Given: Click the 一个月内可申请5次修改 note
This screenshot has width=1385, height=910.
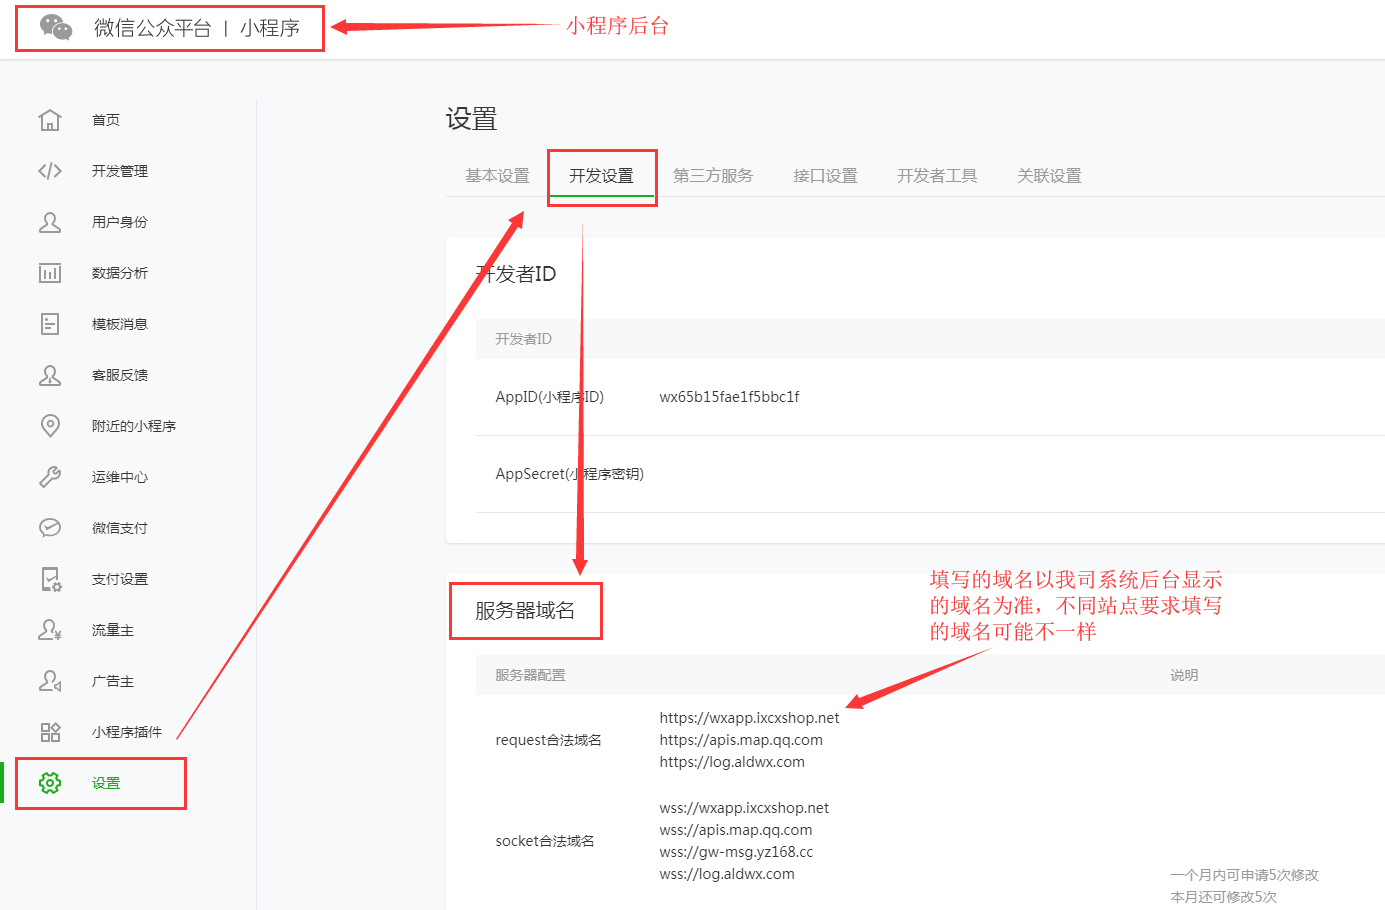Looking at the screenshot, I should (1244, 875).
